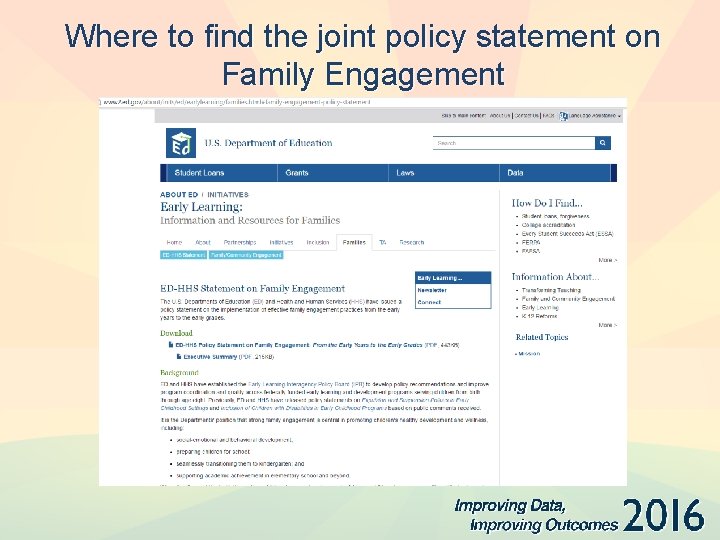This screenshot has width=720, height=540.
Task: Click the Early Learning box header
Action: coord(453,278)
